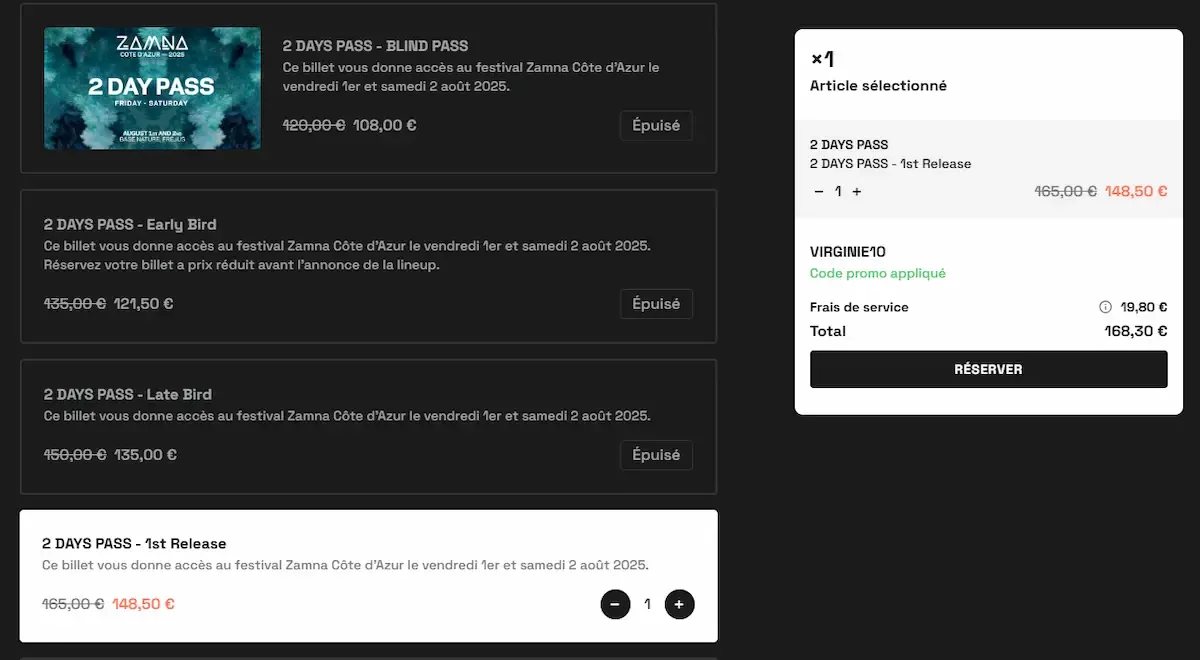This screenshot has width=1200, height=660.
Task: Click Épuisé button on Late Bird pass
Action: pos(656,455)
